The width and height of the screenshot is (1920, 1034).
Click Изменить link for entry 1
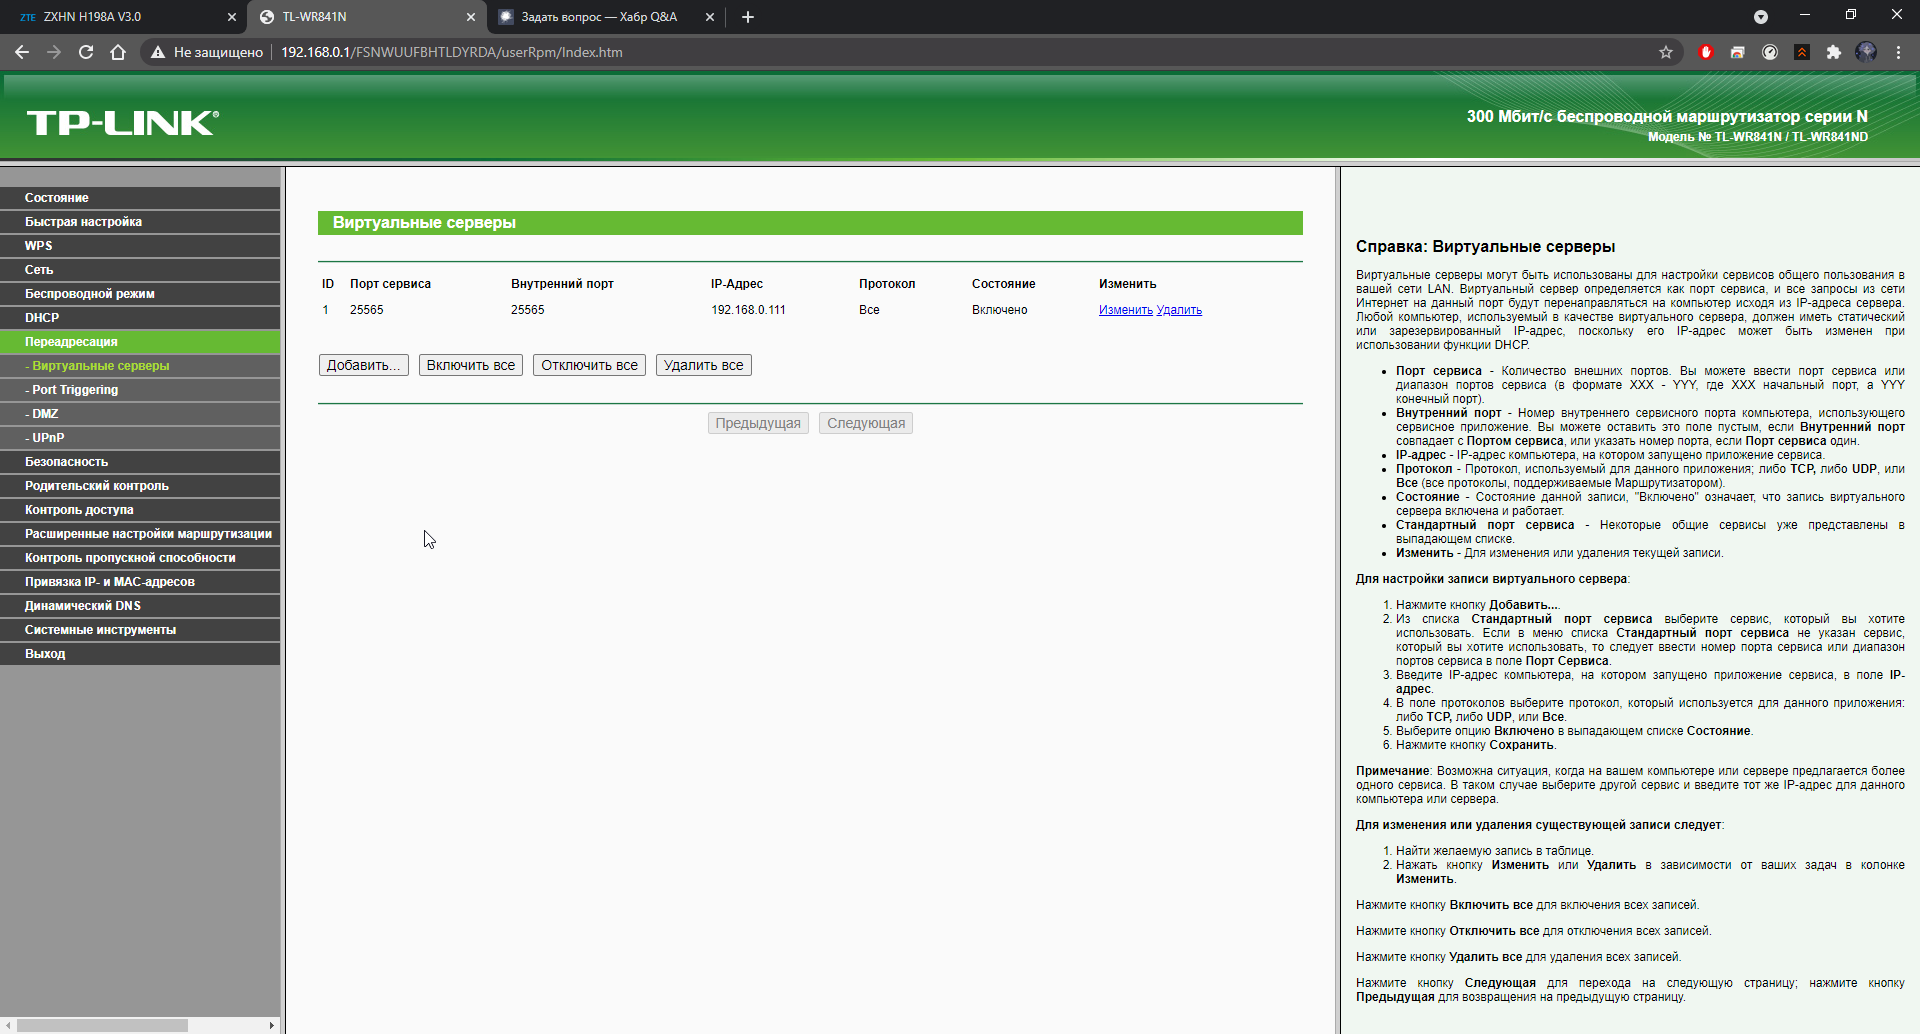click(1126, 310)
